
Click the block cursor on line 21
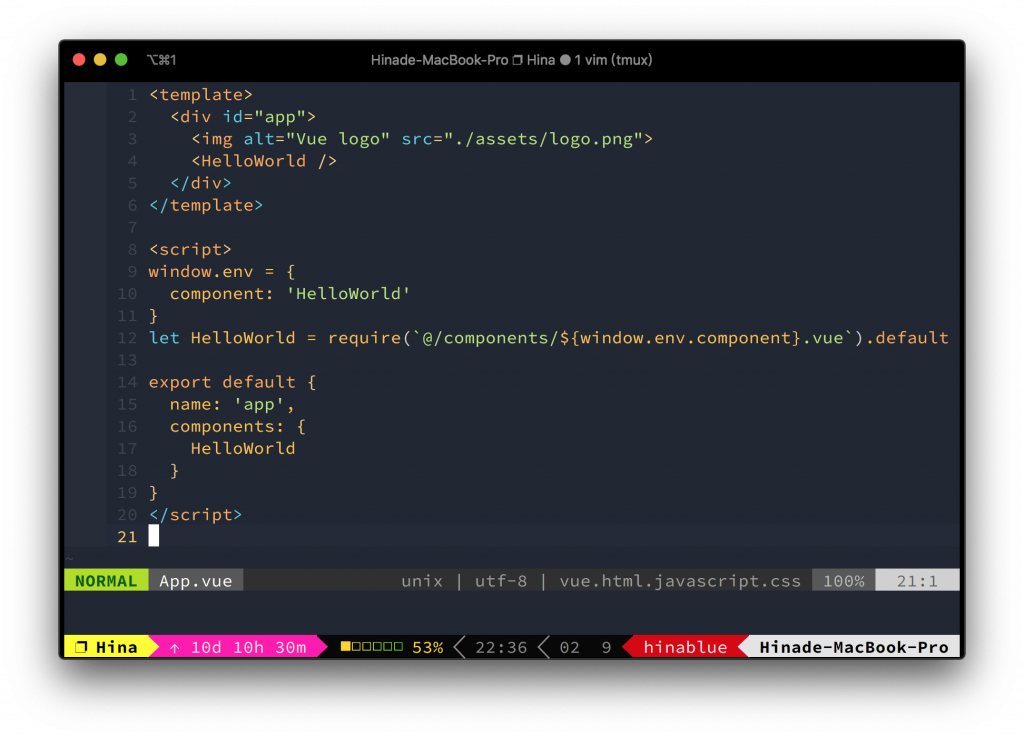click(153, 536)
